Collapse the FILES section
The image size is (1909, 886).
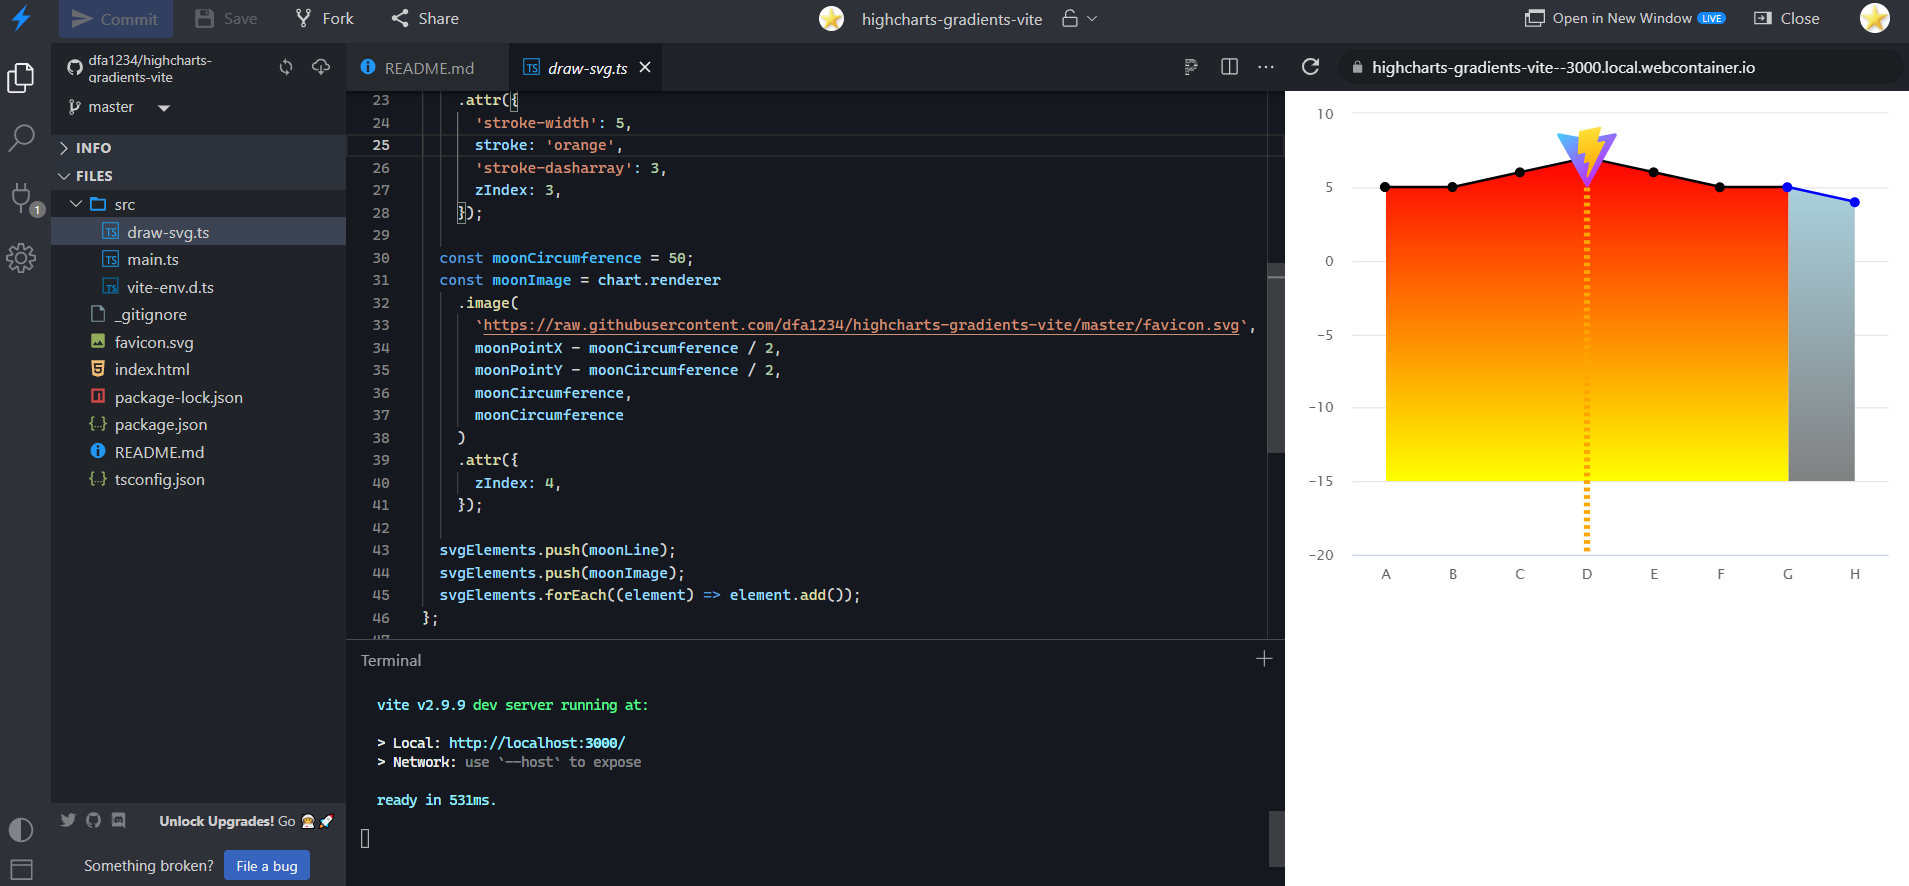tap(198, 176)
